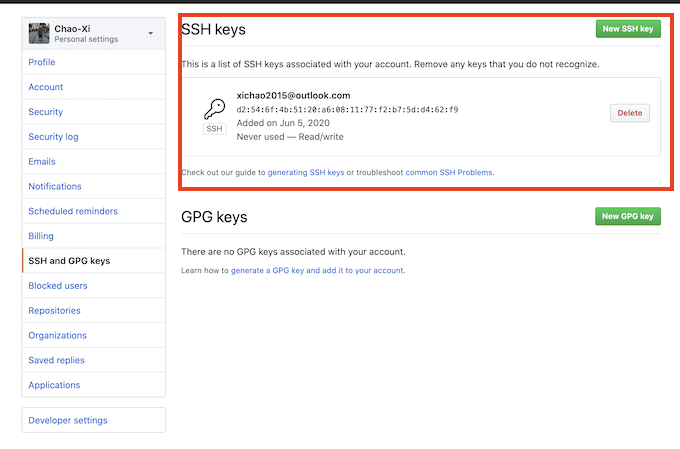Open Saved replies settings
This screenshot has width=680, height=449.
(56, 360)
